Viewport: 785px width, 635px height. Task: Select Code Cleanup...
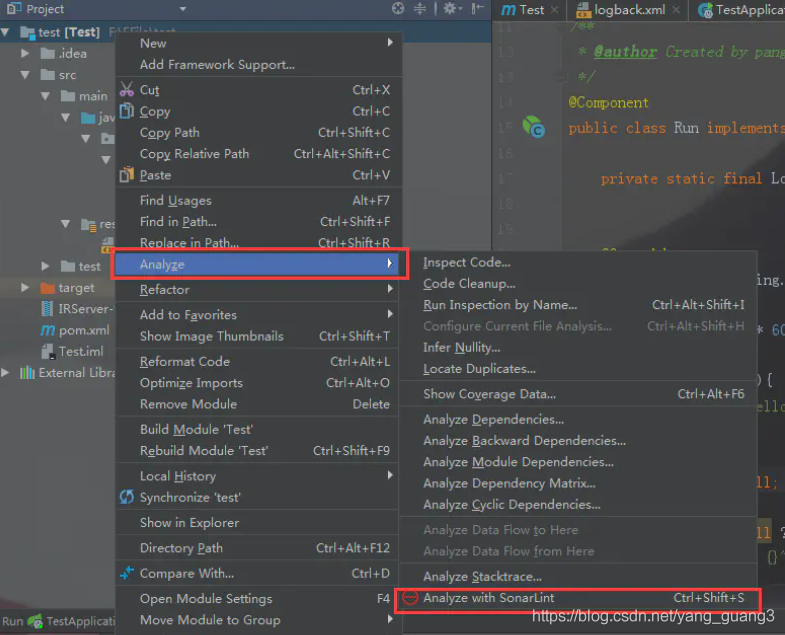tap(578, 283)
